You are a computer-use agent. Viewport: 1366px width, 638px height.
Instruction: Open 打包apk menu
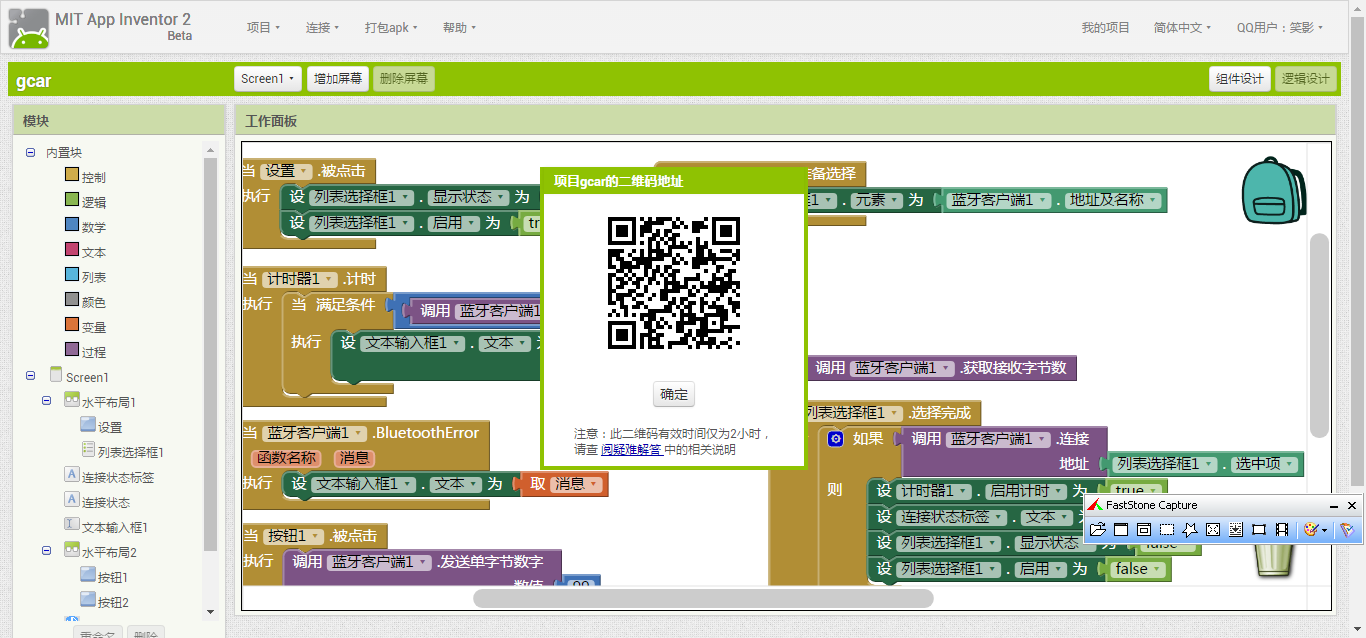click(391, 28)
